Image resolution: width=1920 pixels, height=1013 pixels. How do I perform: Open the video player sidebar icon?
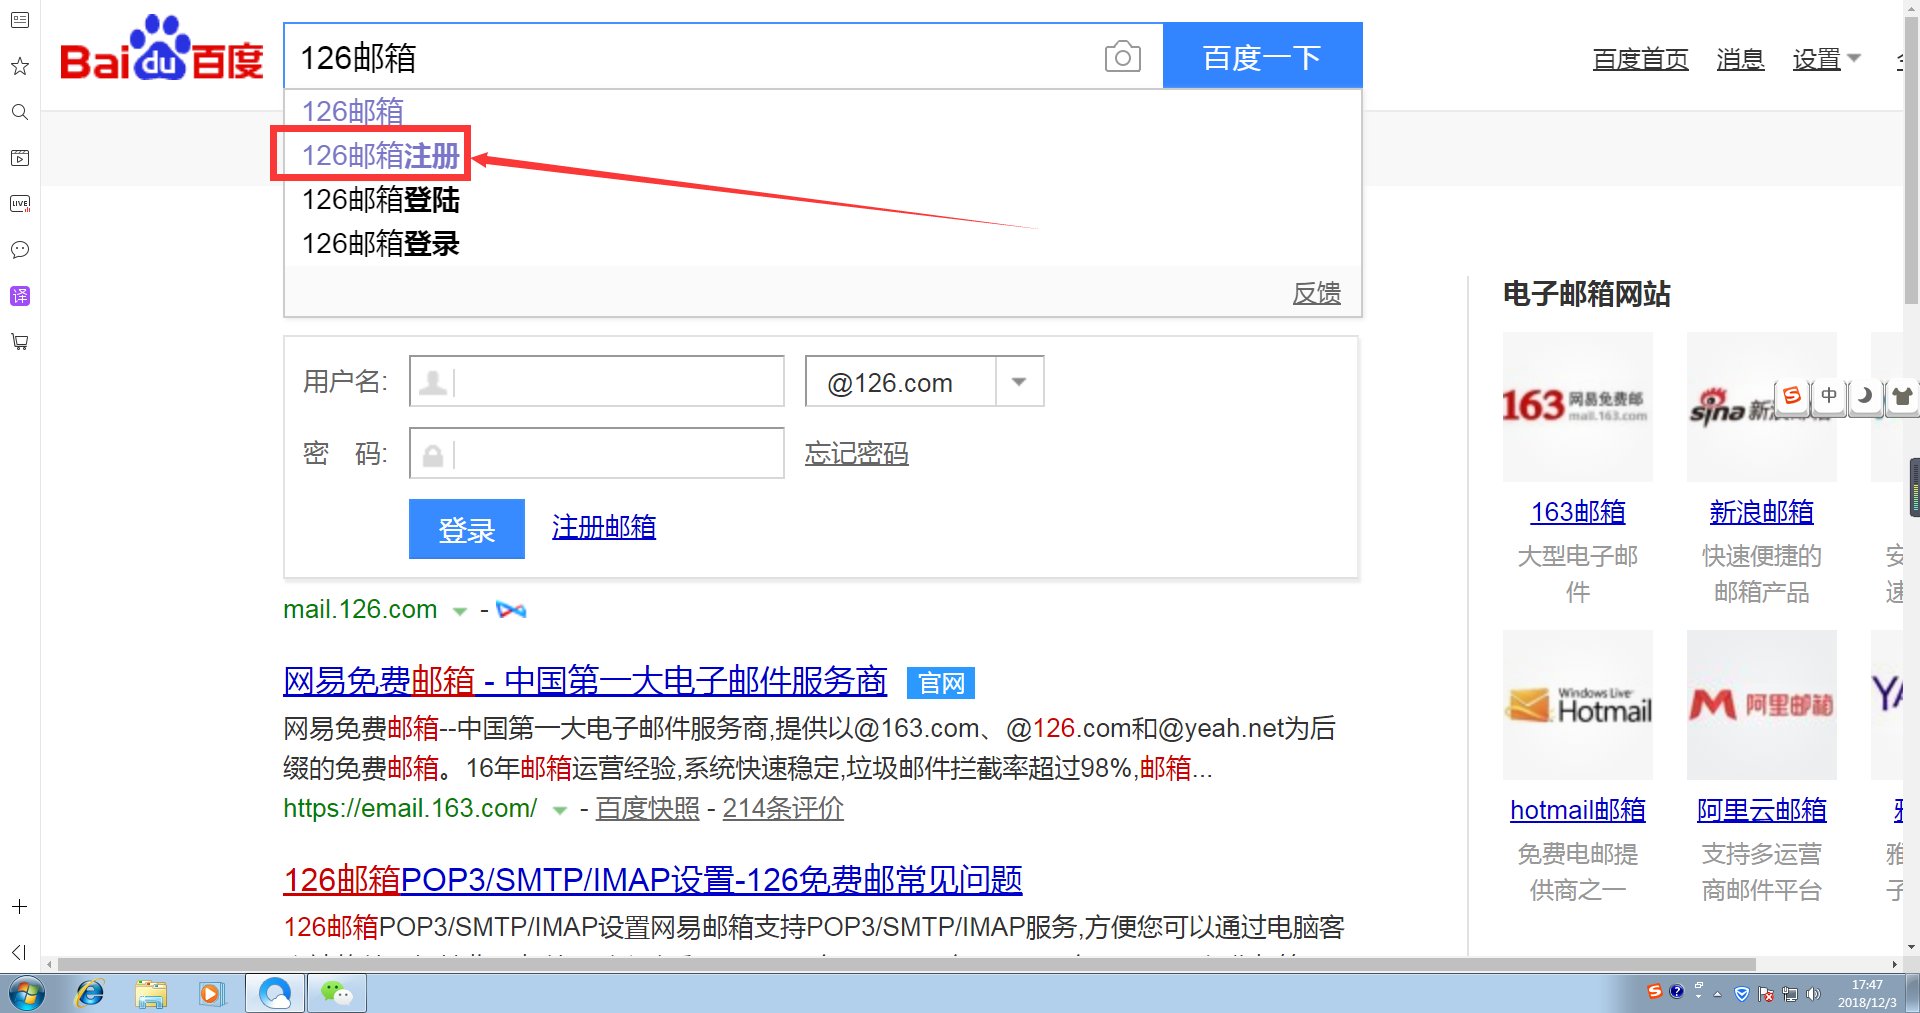coord(19,158)
